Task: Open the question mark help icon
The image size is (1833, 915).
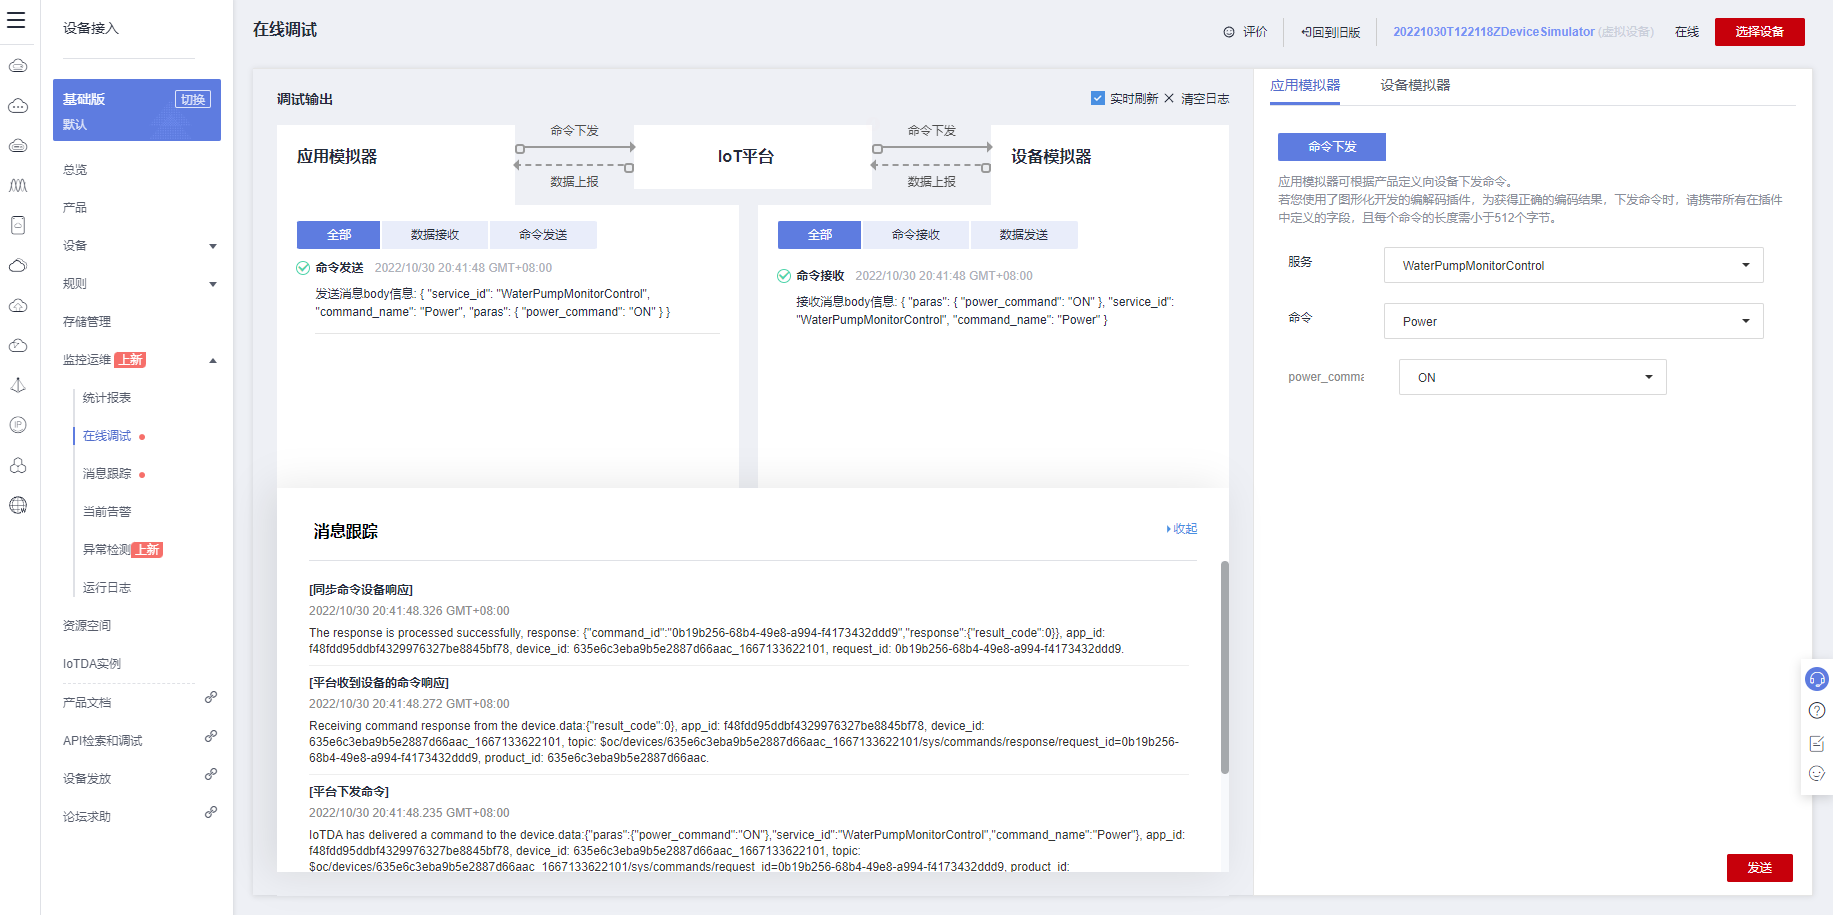Action: [1817, 711]
